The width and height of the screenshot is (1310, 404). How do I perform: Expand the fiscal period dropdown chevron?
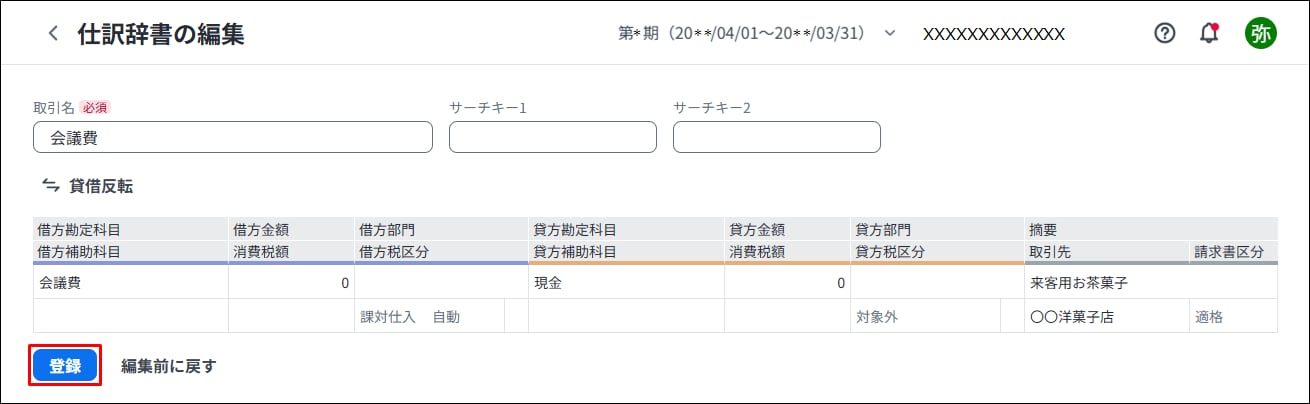tap(890, 33)
